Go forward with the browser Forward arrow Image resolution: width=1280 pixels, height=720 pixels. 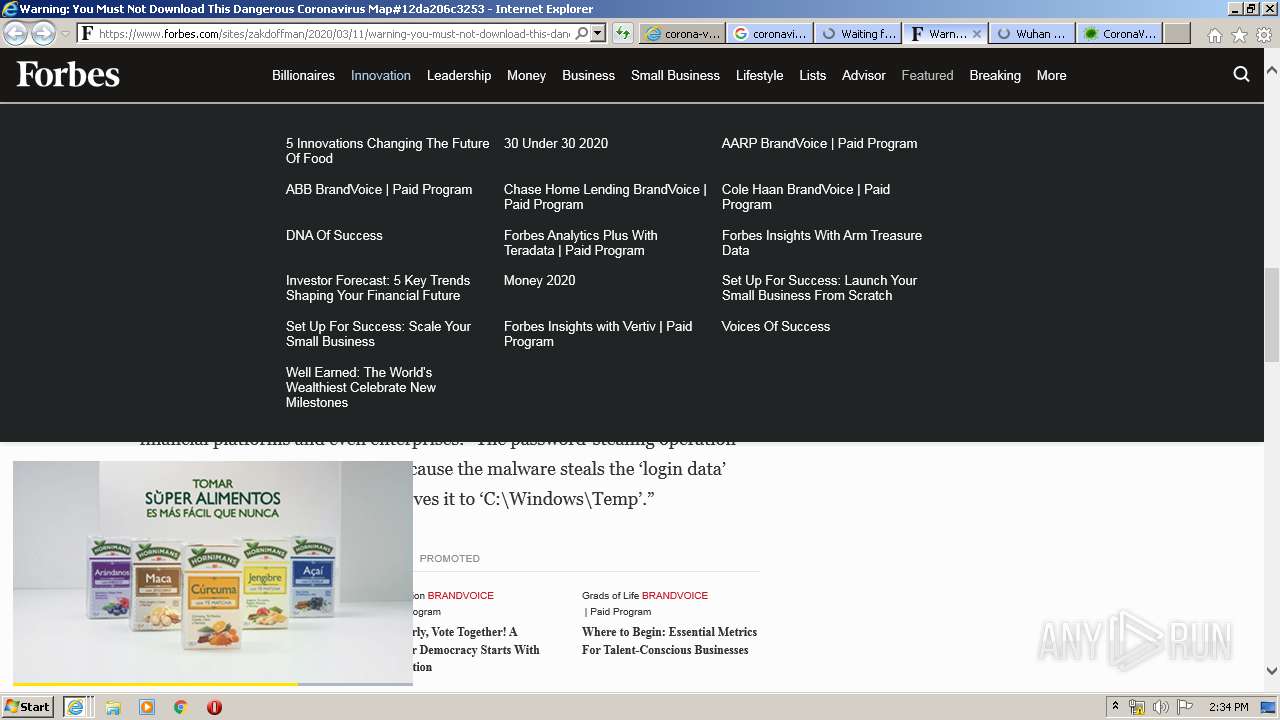coord(43,33)
